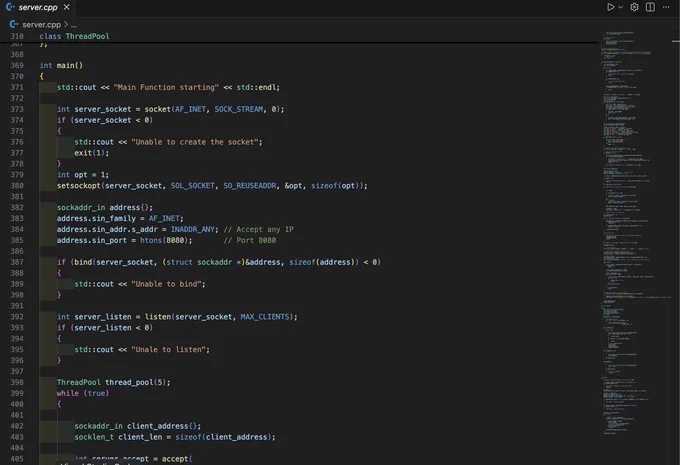Close the server.cpp tab
Image resolution: width=680 pixels, height=465 pixels.
(x=66, y=7)
